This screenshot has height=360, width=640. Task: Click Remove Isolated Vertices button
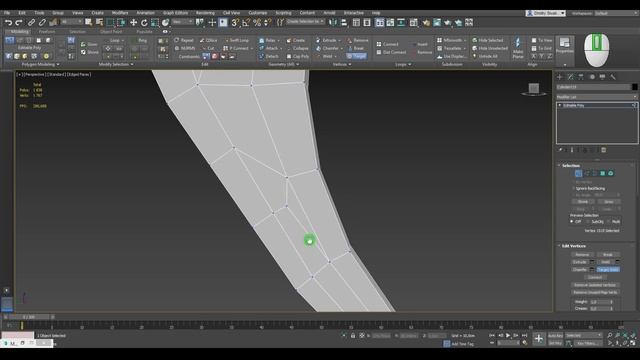pos(595,285)
